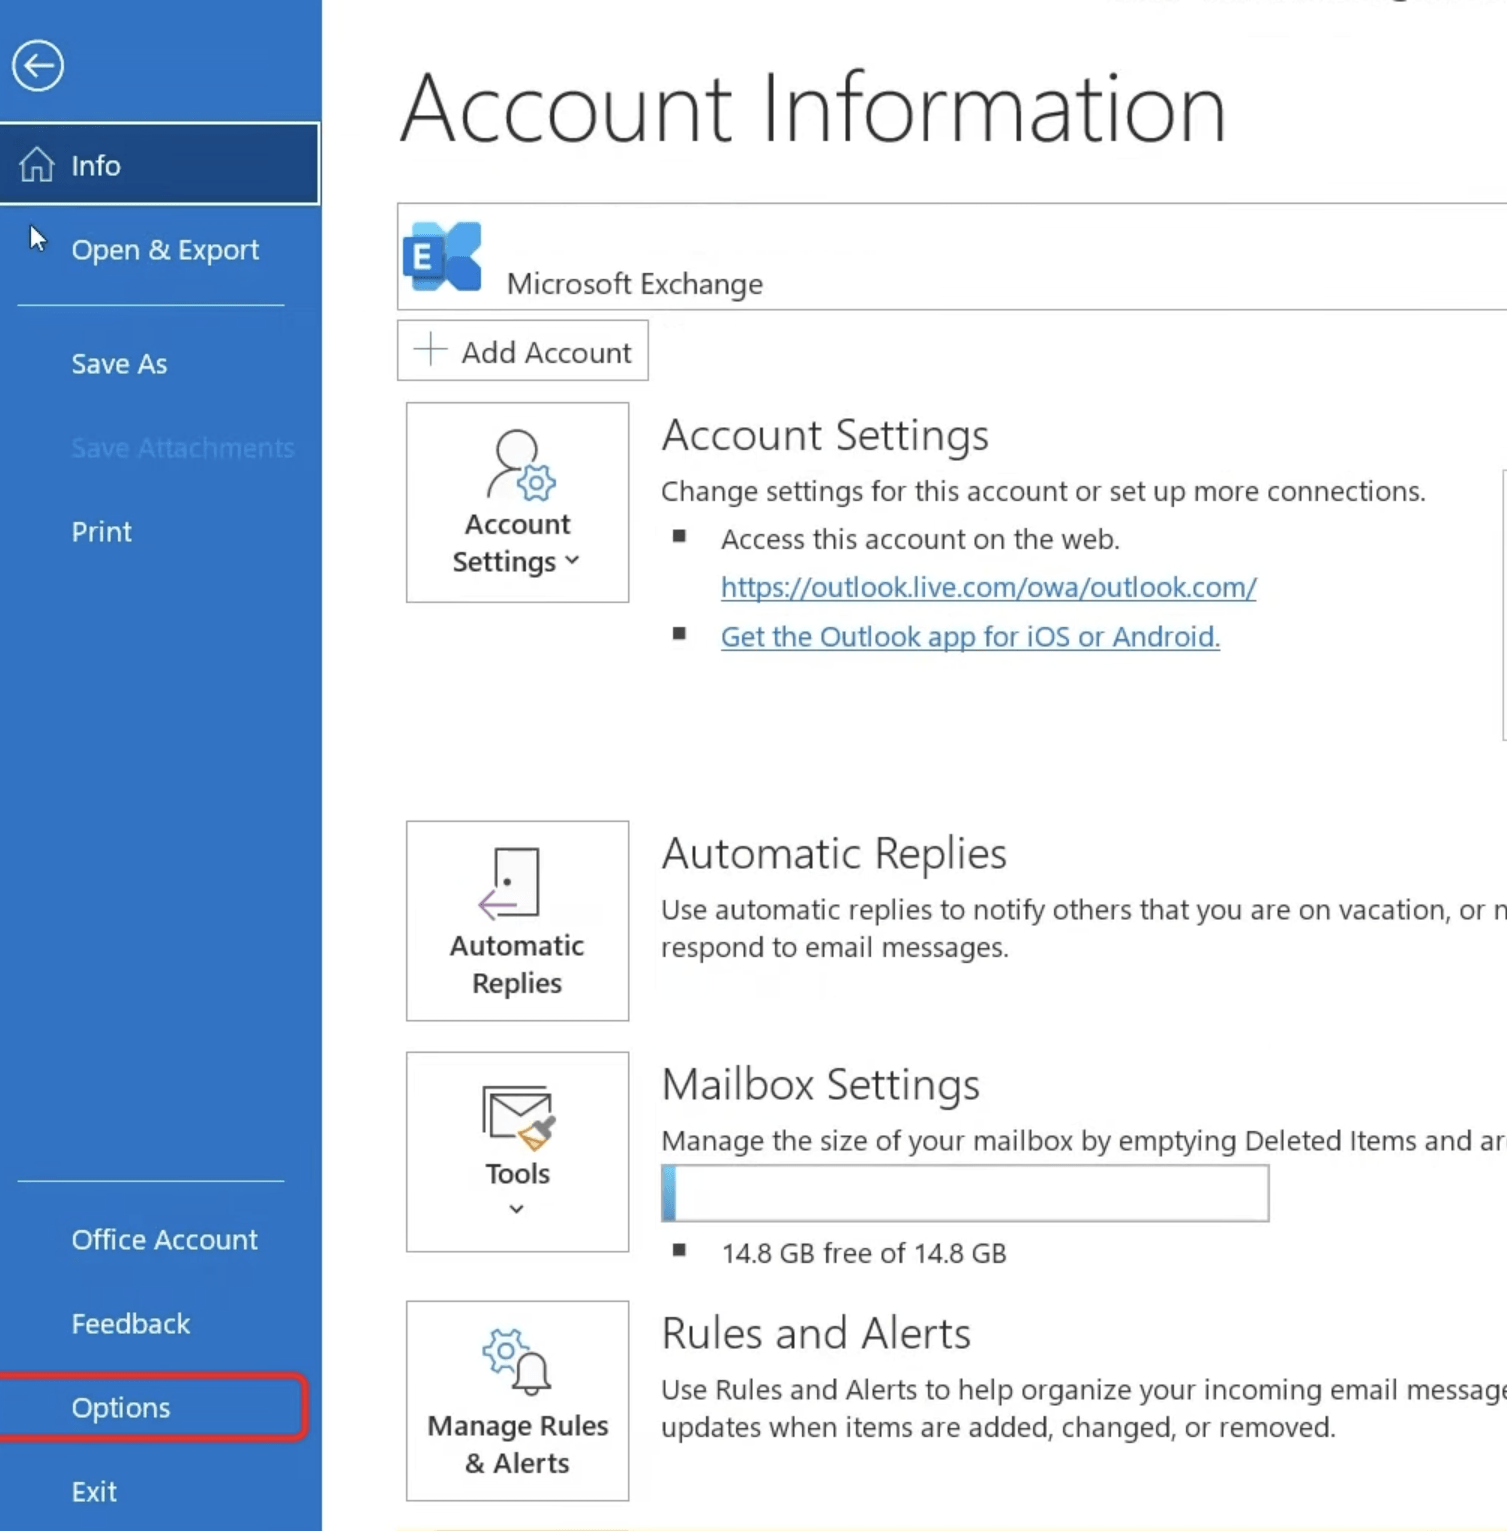Viewport: 1507px width, 1531px height.
Task: Click the greyed Save Attachments item
Action: click(x=183, y=448)
